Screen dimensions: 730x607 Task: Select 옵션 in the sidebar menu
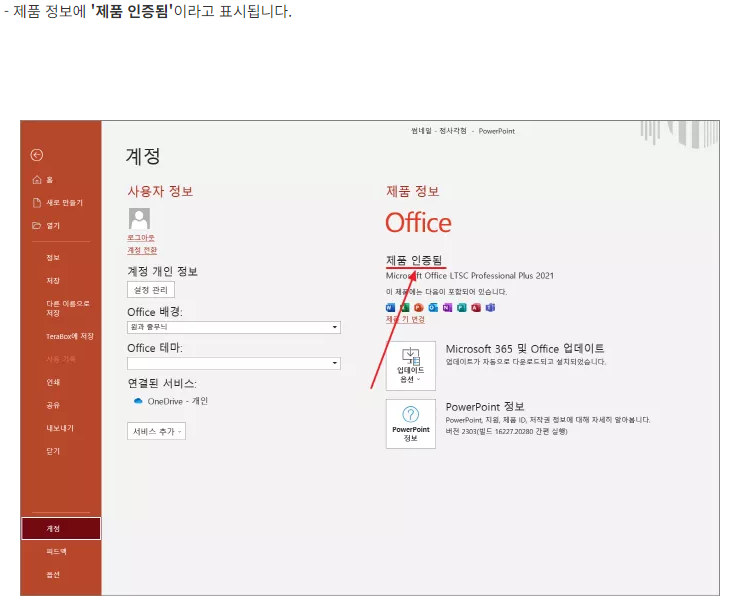point(53,575)
